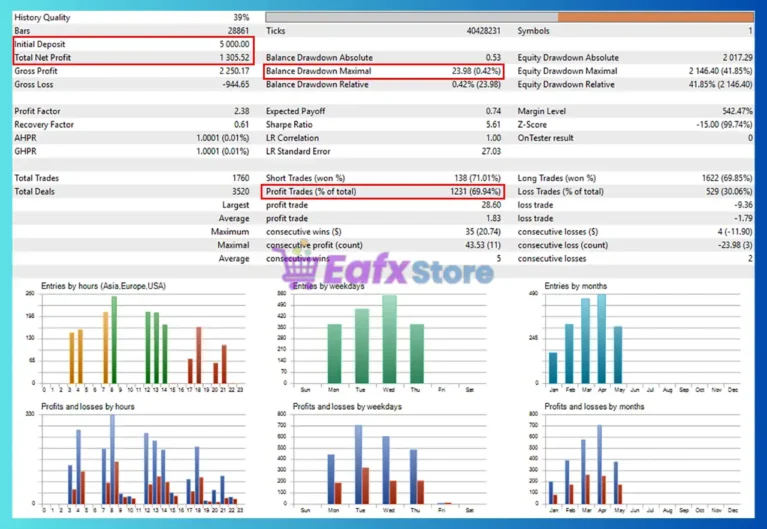This screenshot has width=767, height=529.
Task: Click the OnTester result label
Action: 545,138
